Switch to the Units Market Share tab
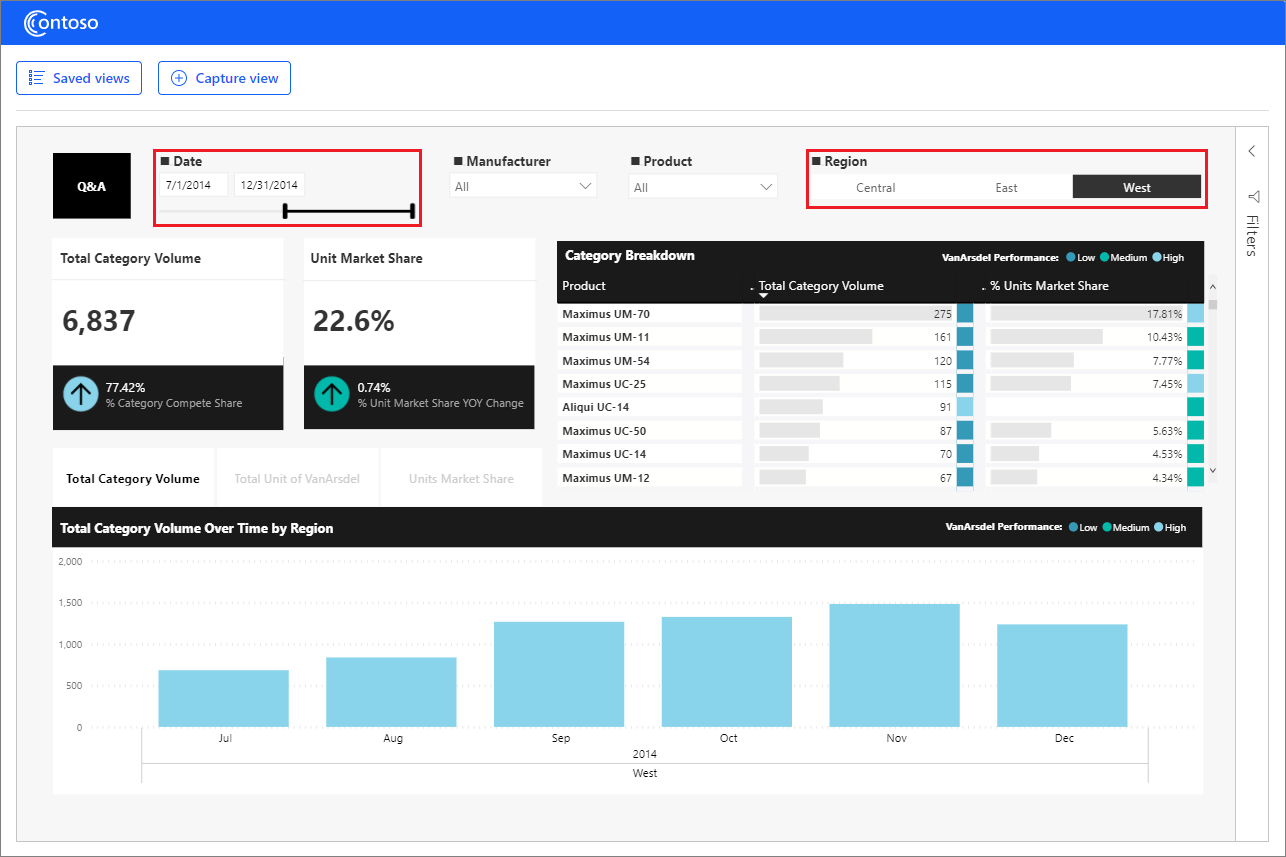Screen dimensions: 1286x857 pos(460,478)
